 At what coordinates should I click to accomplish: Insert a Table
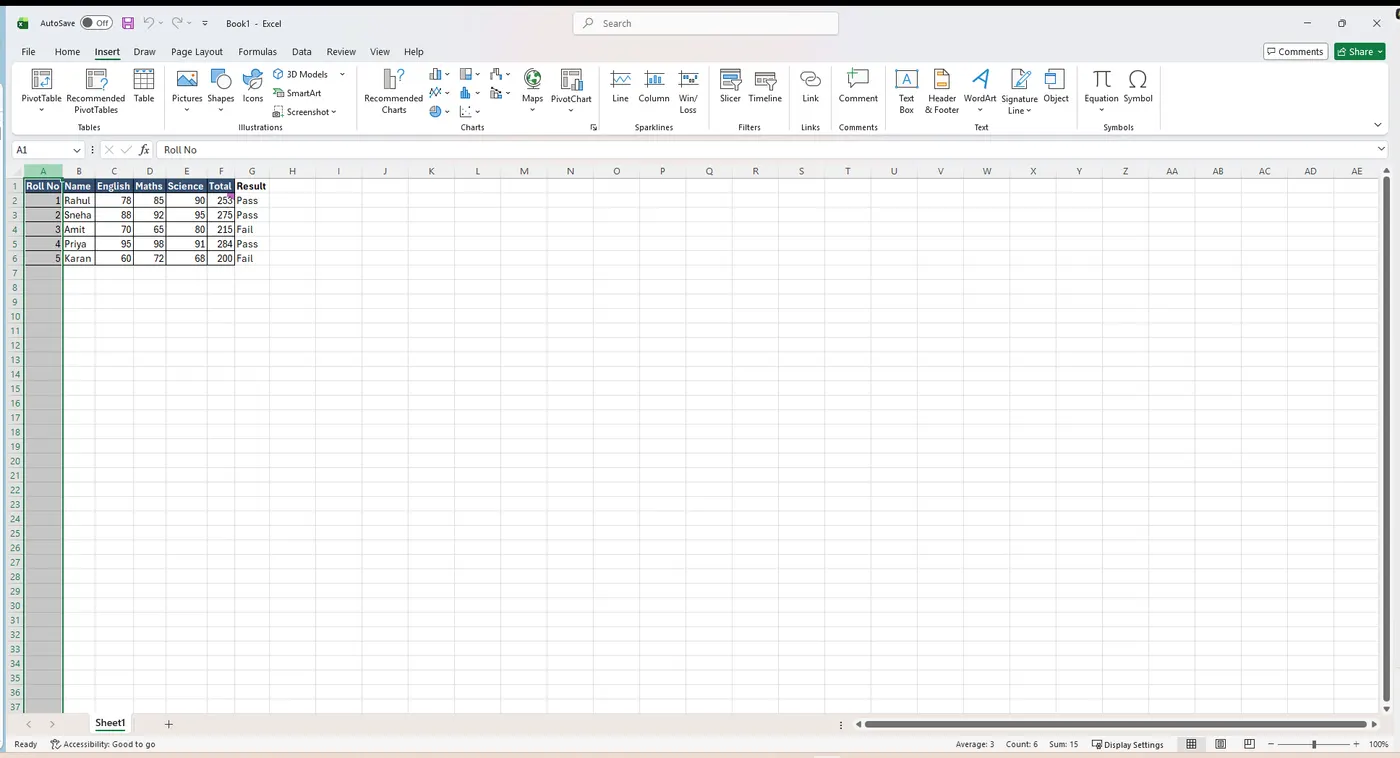(x=144, y=86)
